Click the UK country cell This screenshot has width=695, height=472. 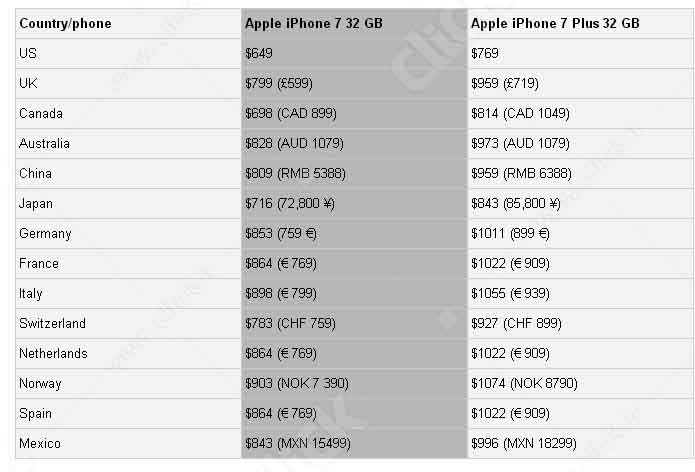coord(28,83)
